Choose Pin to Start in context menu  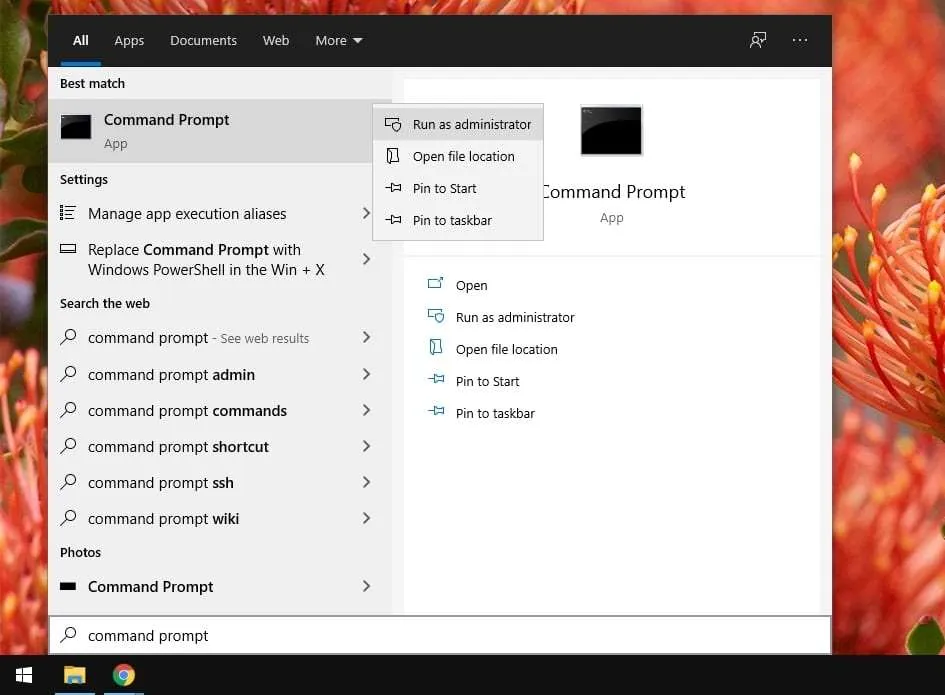pos(458,188)
